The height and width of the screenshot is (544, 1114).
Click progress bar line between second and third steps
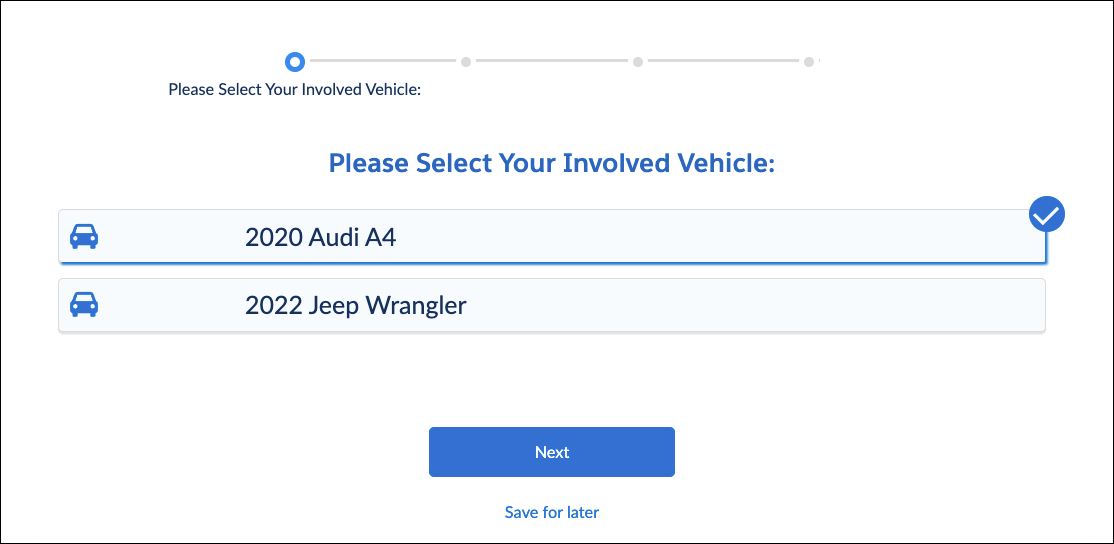point(552,61)
